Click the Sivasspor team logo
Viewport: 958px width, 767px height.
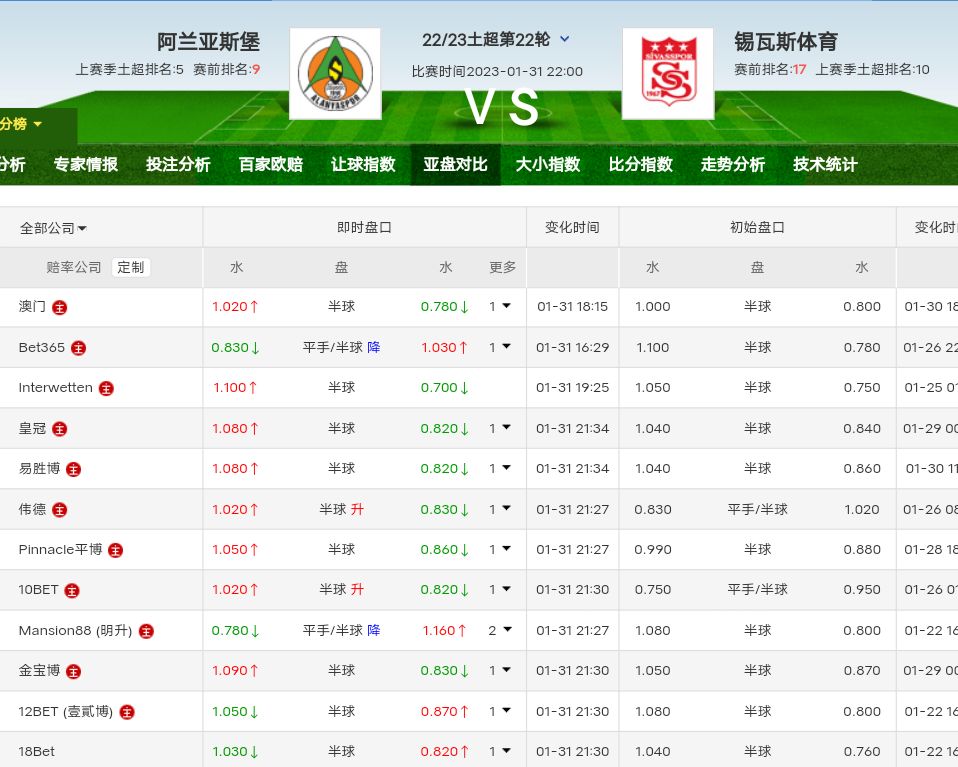coord(667,74)
